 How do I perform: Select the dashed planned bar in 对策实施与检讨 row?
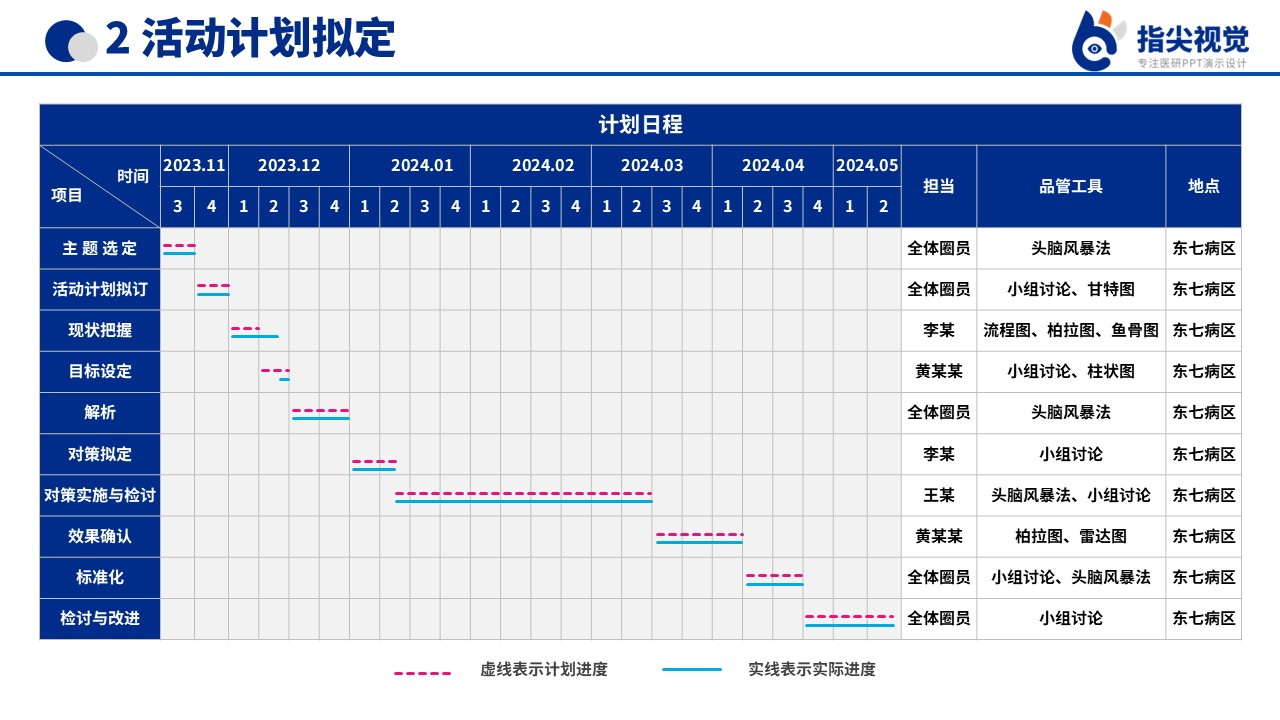pyautogui.click(x=523, y=493)
